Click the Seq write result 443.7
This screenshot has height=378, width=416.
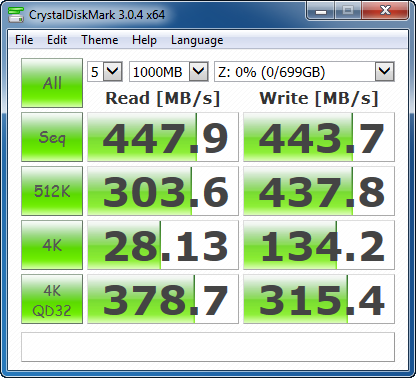coord(319,137)
